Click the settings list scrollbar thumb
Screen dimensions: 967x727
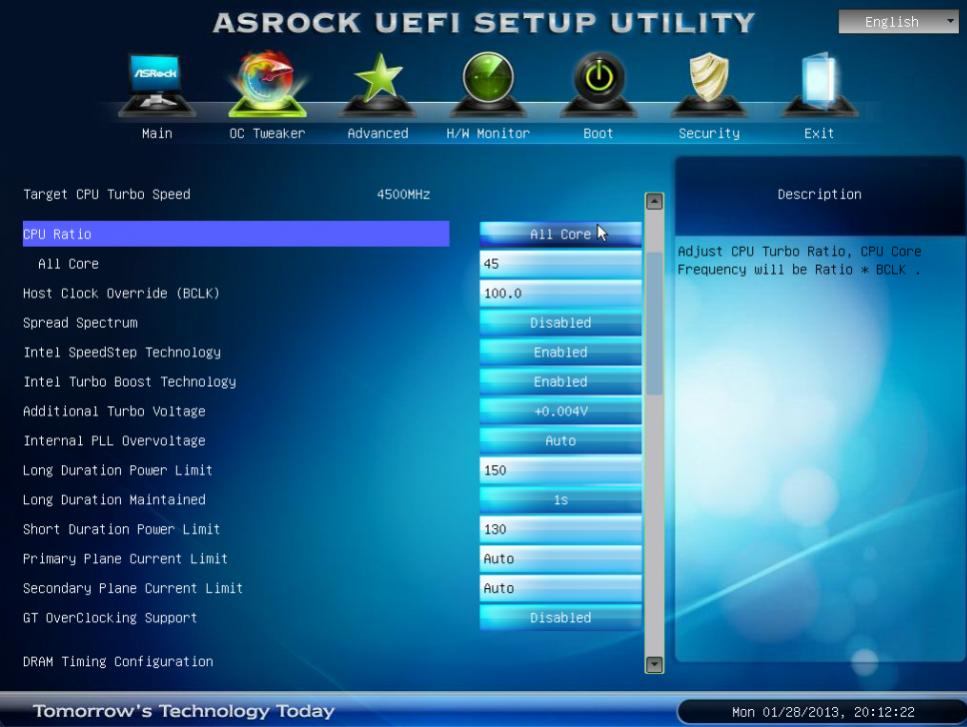click(654, 324)
